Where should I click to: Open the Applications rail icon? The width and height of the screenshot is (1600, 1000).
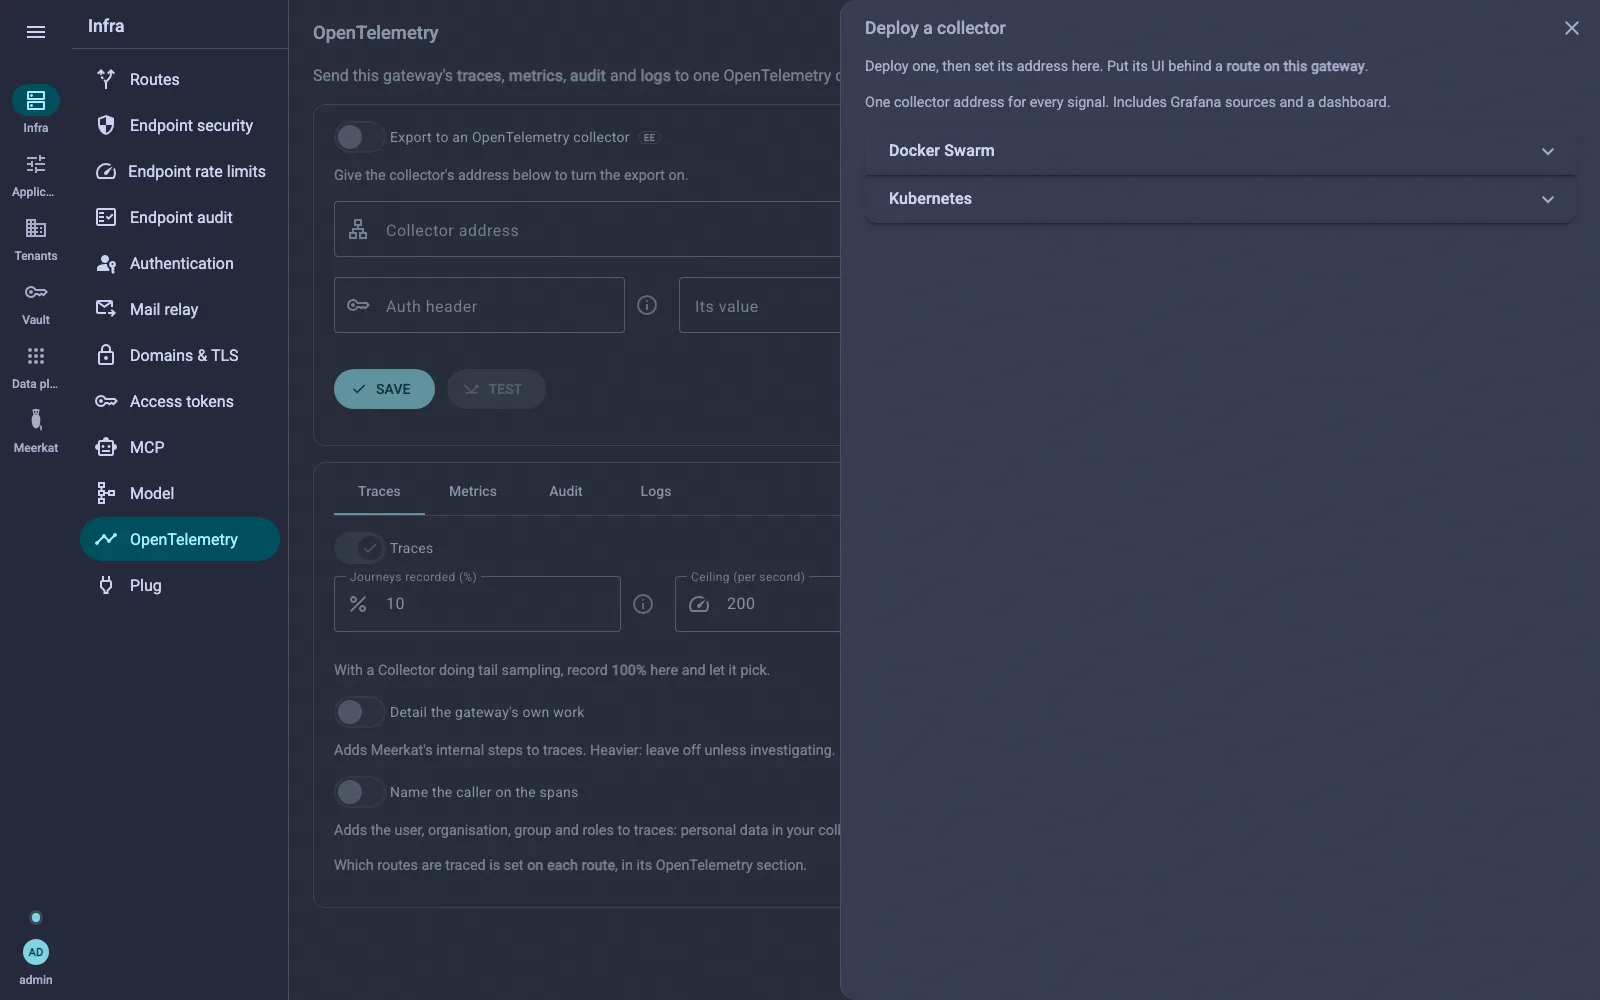(x=36, y=164)
